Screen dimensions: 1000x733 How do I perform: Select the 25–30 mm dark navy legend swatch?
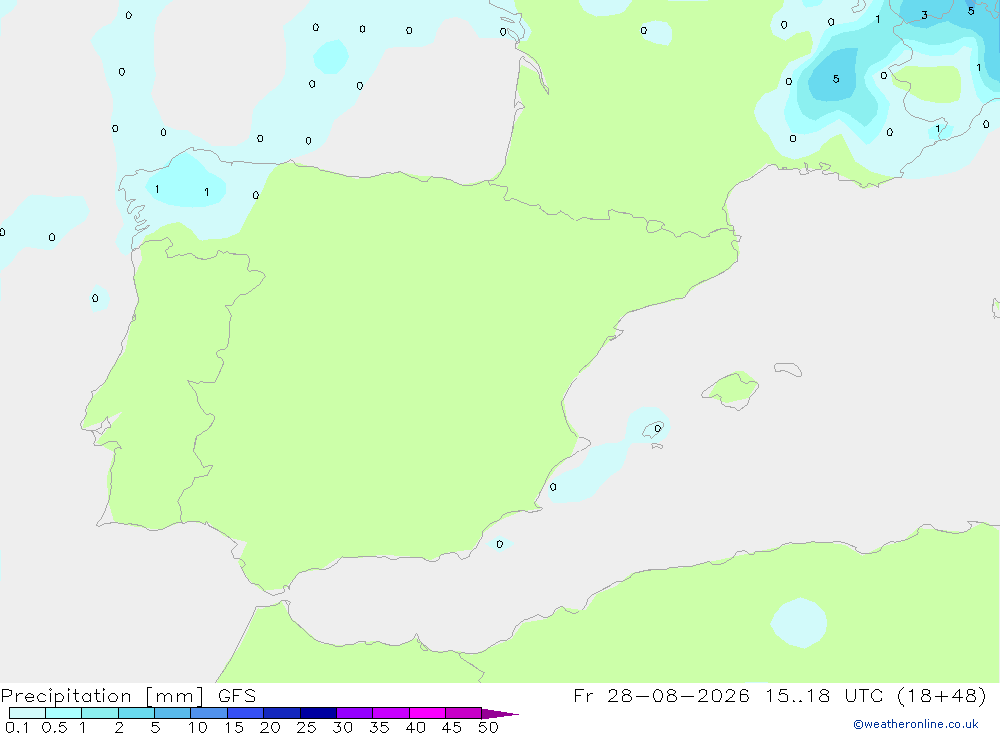318,713
